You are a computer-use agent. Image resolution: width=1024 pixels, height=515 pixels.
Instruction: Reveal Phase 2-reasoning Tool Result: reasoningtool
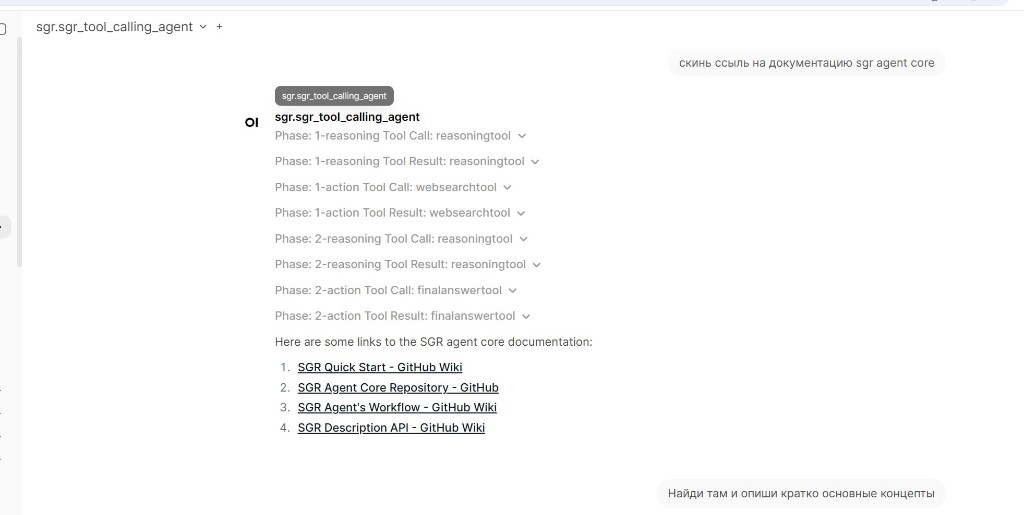coord(408,265)
